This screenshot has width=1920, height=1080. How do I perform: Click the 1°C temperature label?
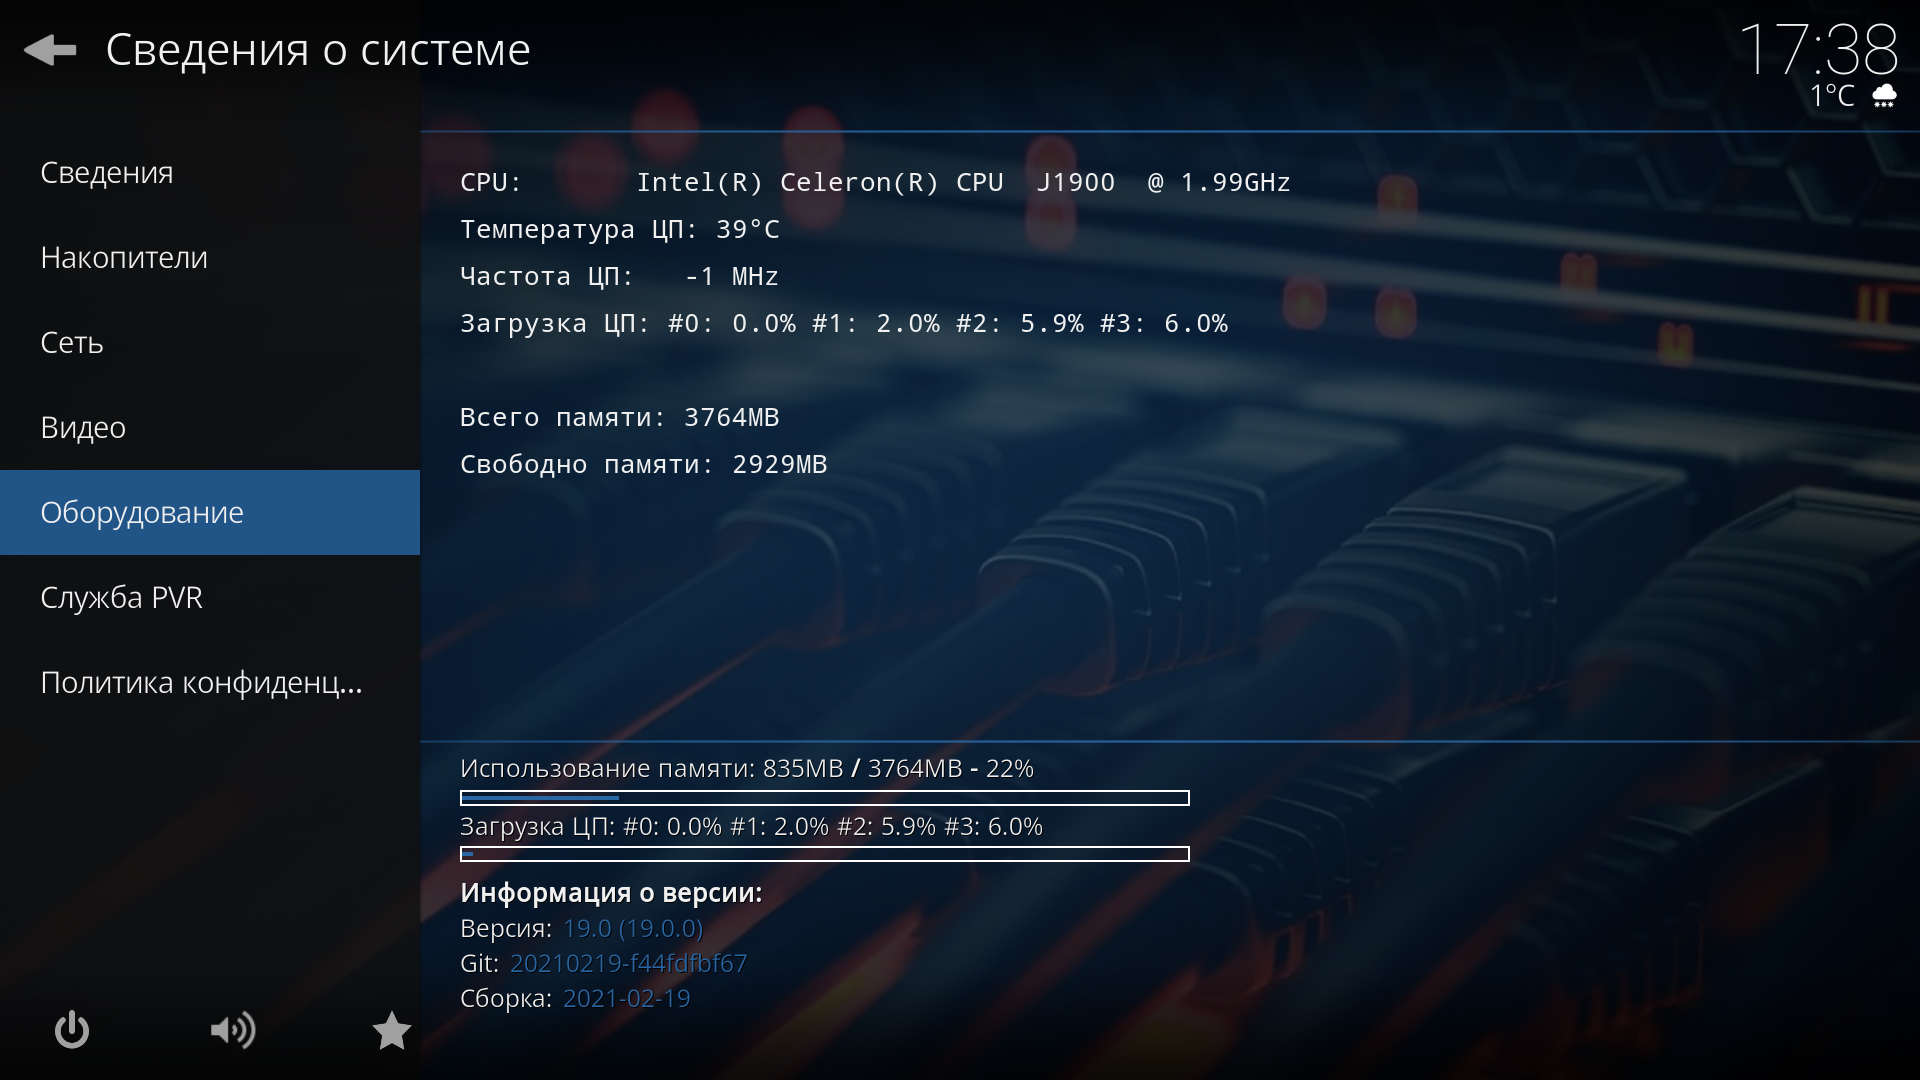tap(1832, 96)
